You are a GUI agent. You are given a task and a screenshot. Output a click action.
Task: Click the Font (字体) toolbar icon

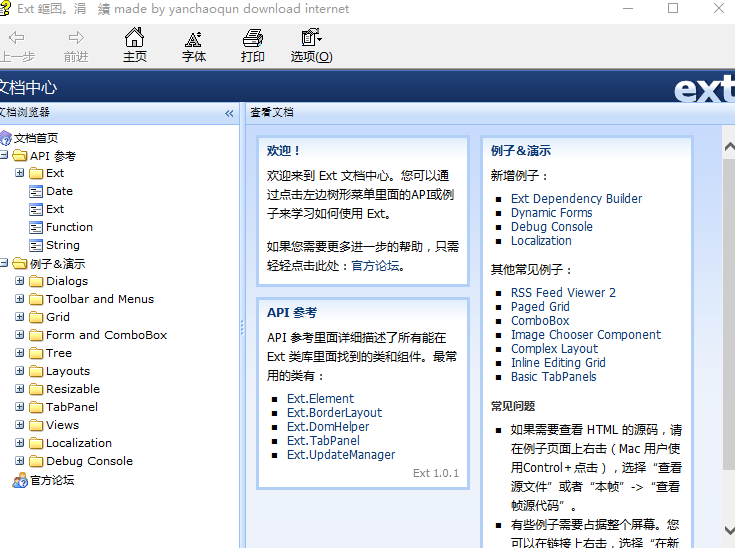(194, 39)
